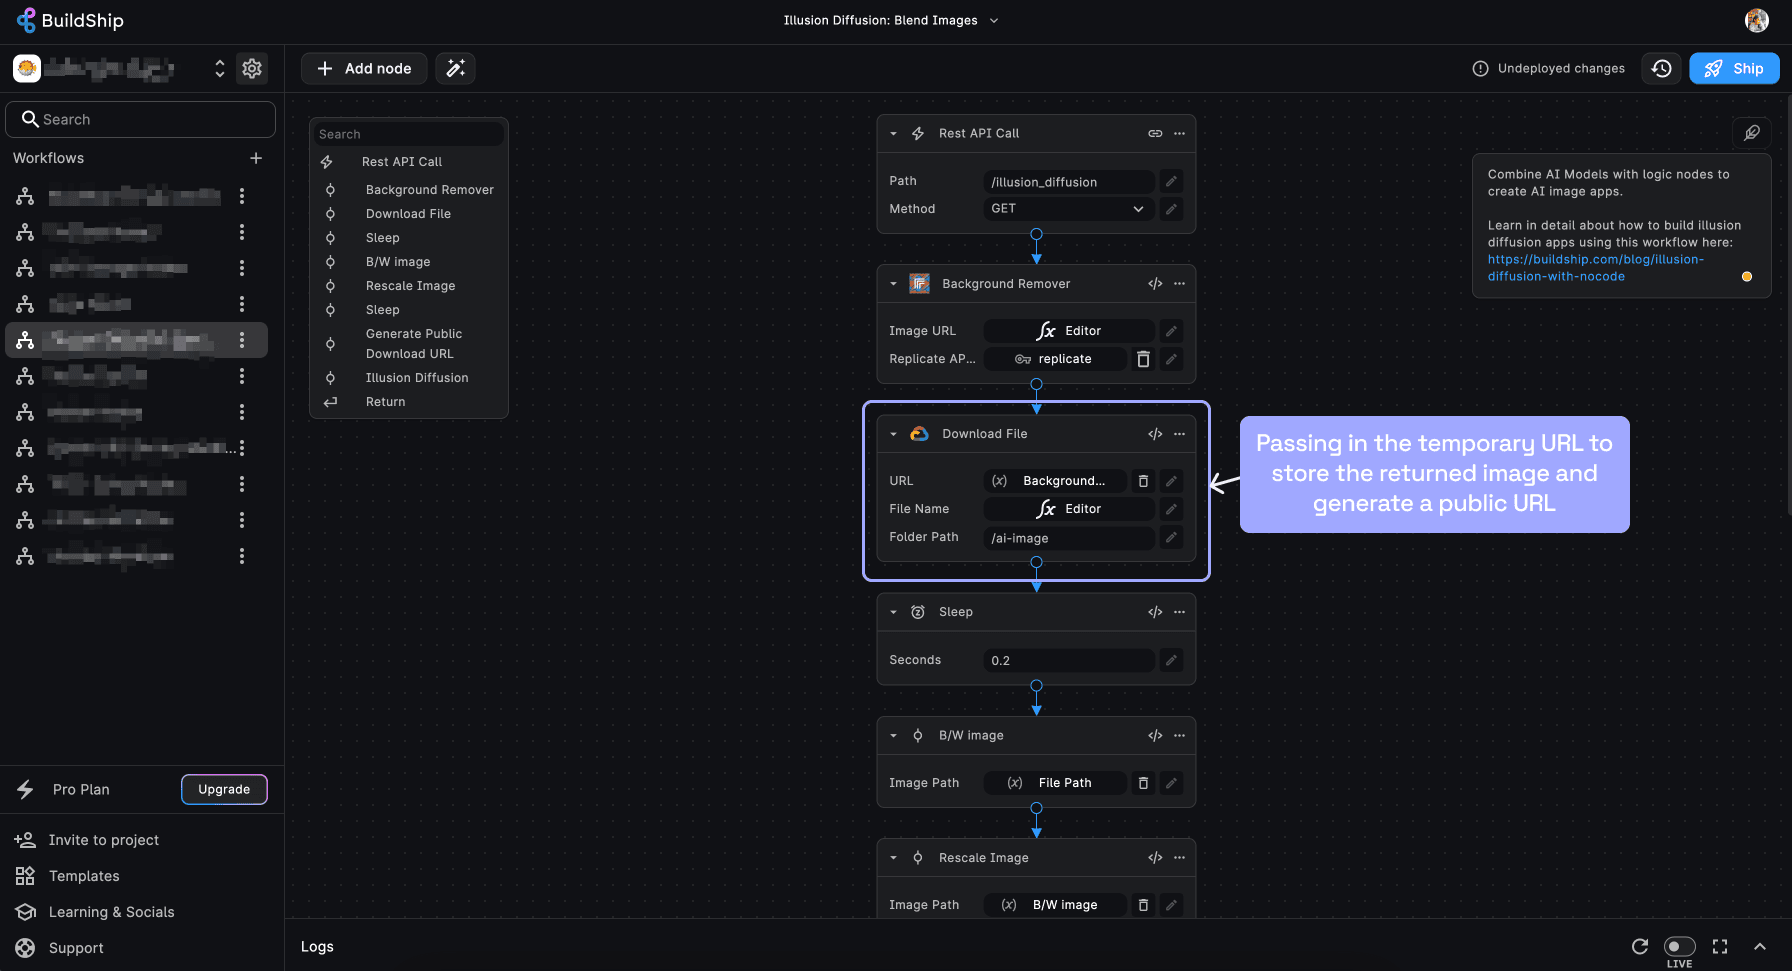The height and width of the screenshot is (971, 1792).
Task: Click the AI magic wand icon
Action: pyautogui.click(x=455, y=68)
